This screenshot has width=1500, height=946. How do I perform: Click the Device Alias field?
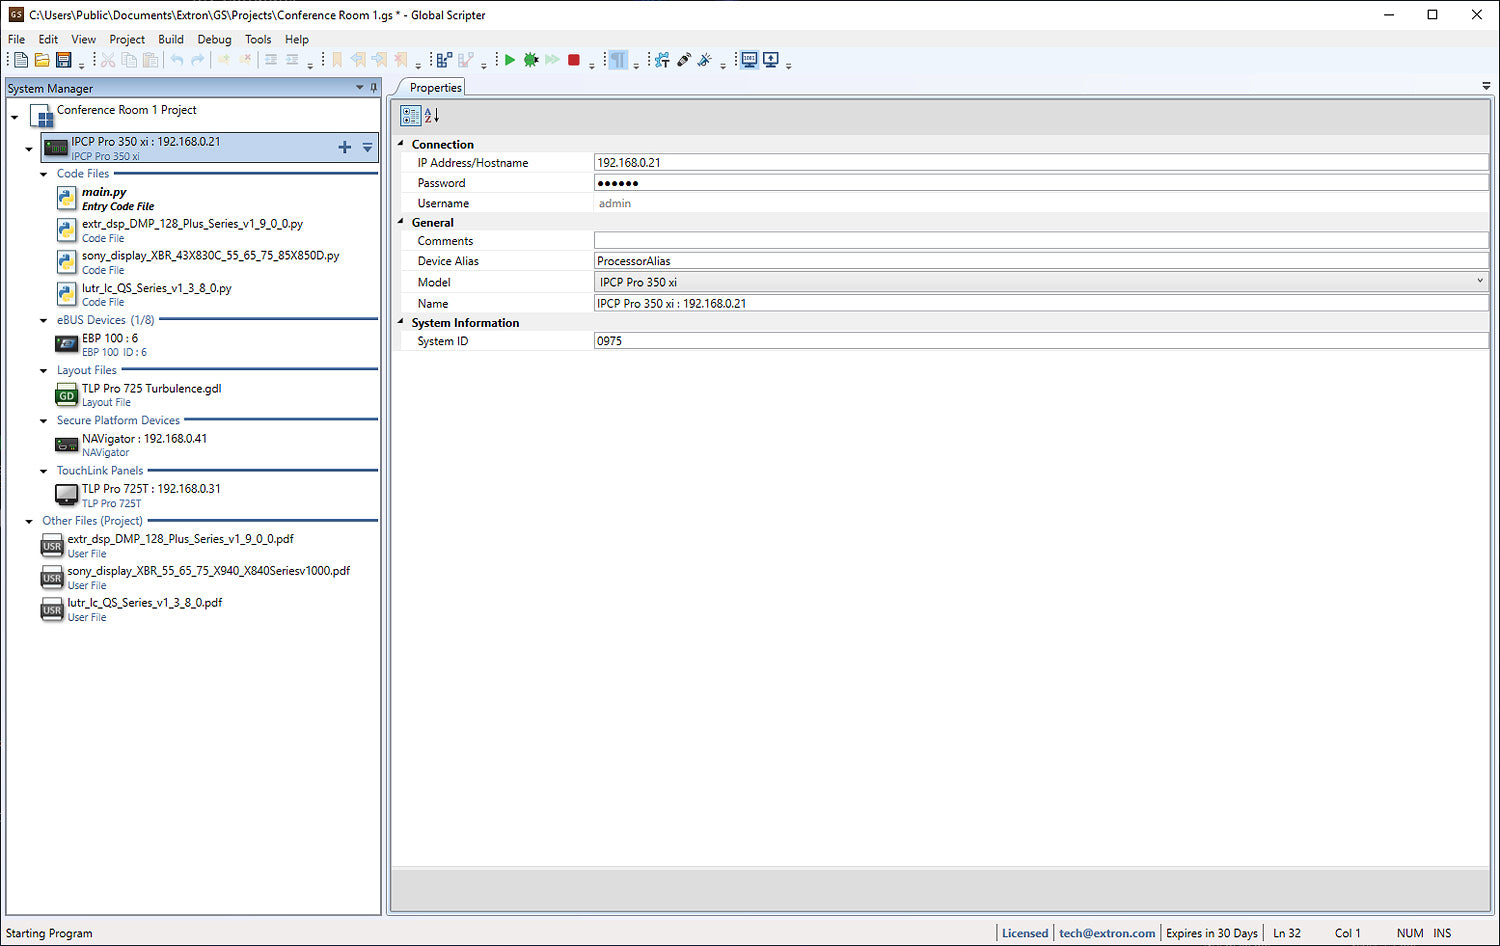tap(1041, 260)
